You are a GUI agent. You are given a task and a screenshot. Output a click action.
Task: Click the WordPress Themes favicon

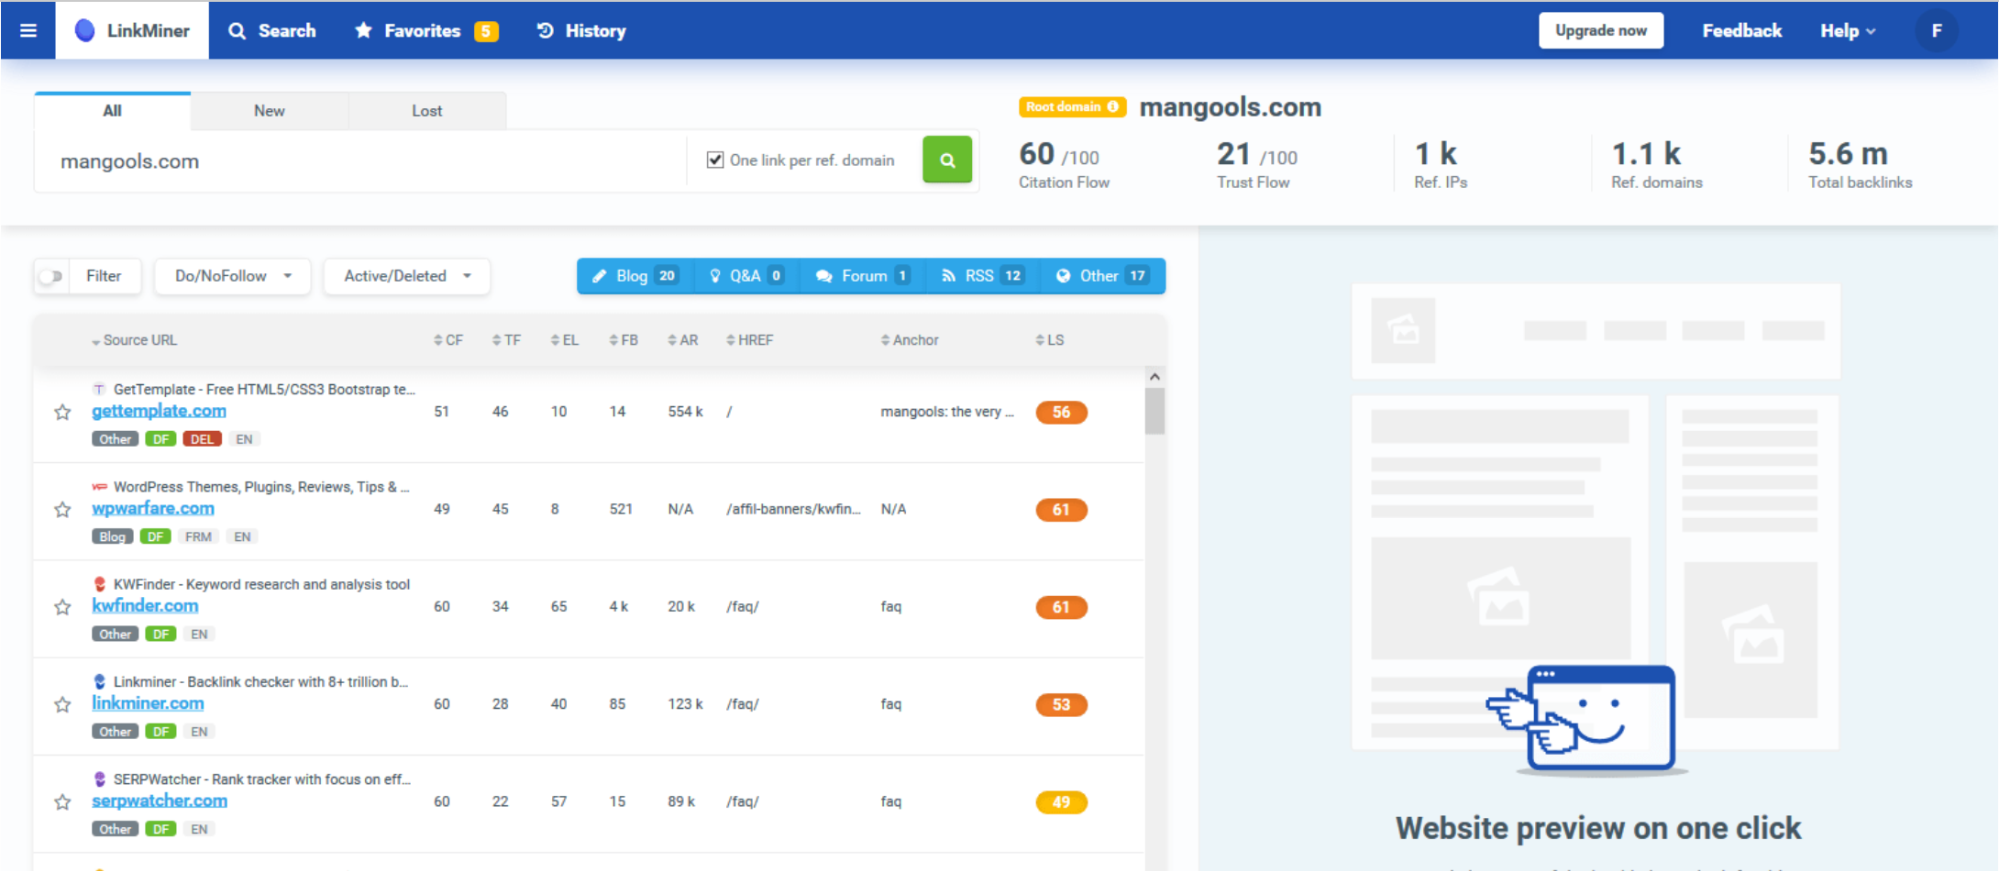(x=99, y=487)
